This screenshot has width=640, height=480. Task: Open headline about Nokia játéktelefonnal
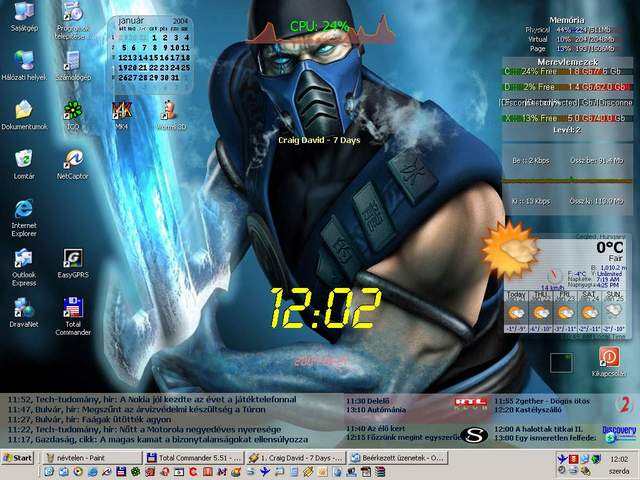point(152,399)
